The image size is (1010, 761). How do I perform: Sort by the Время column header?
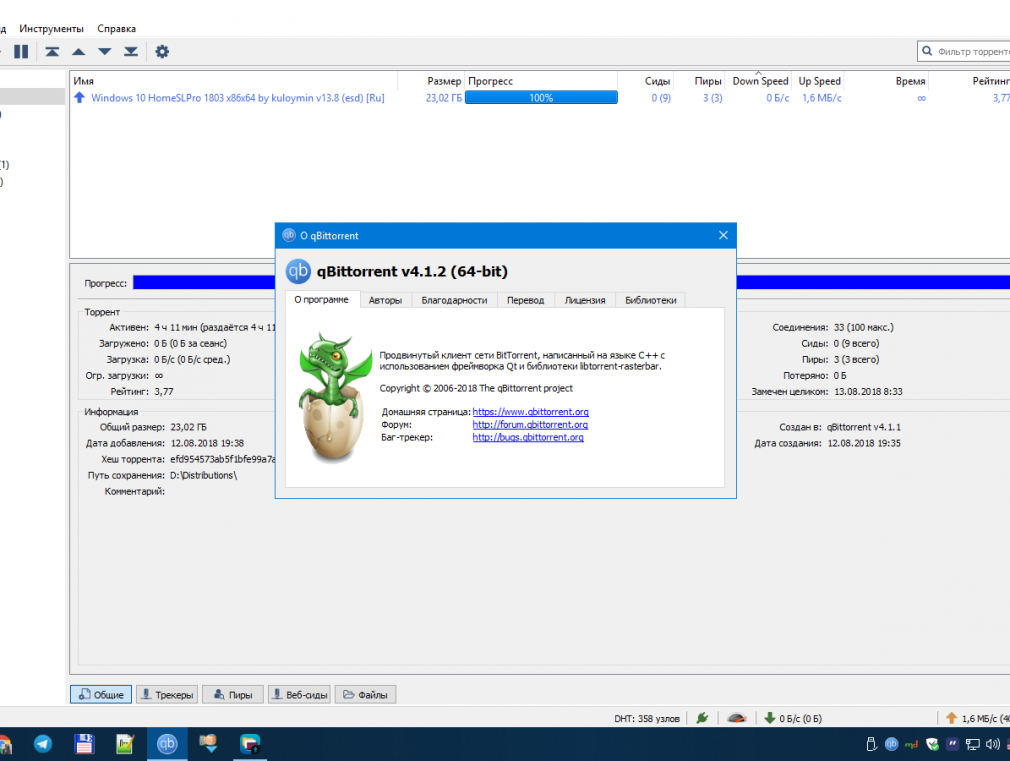point(887,81)
